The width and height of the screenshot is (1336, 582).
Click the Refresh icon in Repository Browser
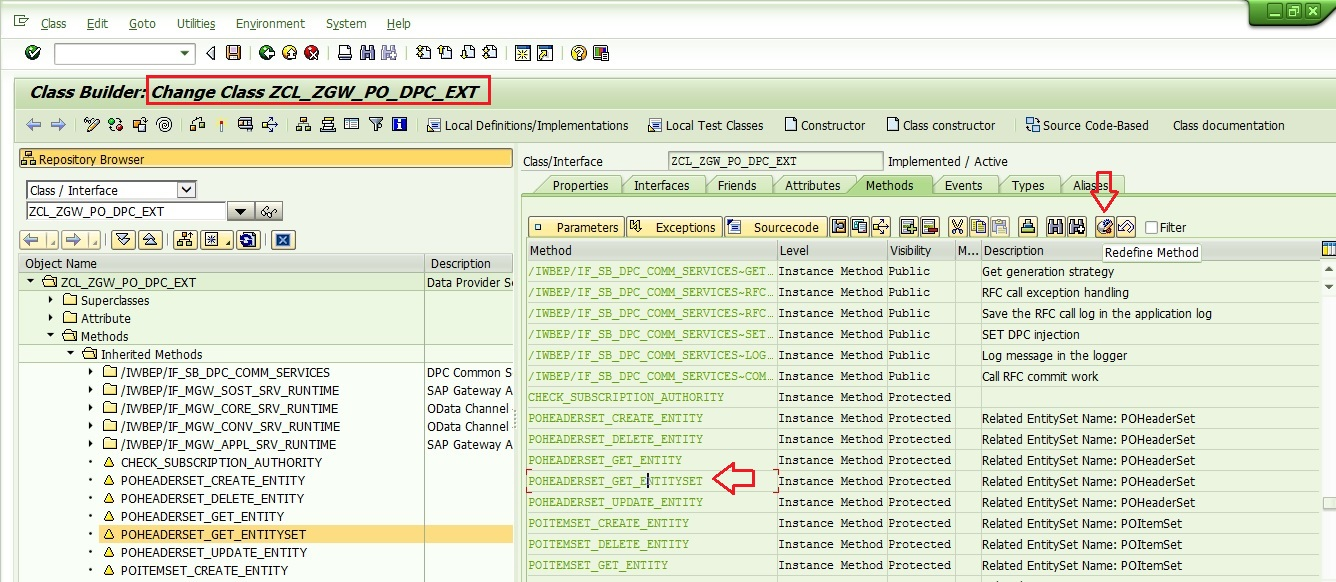(x=248, y=238)
